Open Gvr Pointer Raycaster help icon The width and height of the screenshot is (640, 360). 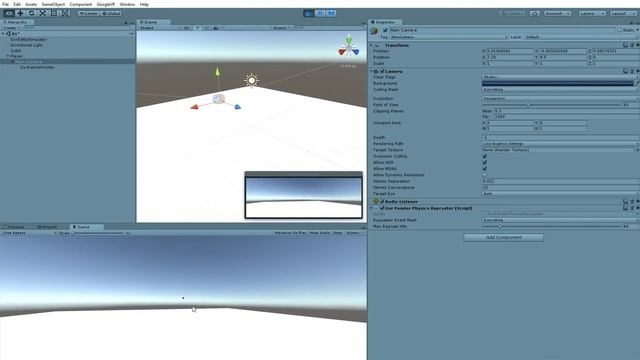(x=625, y=208)
